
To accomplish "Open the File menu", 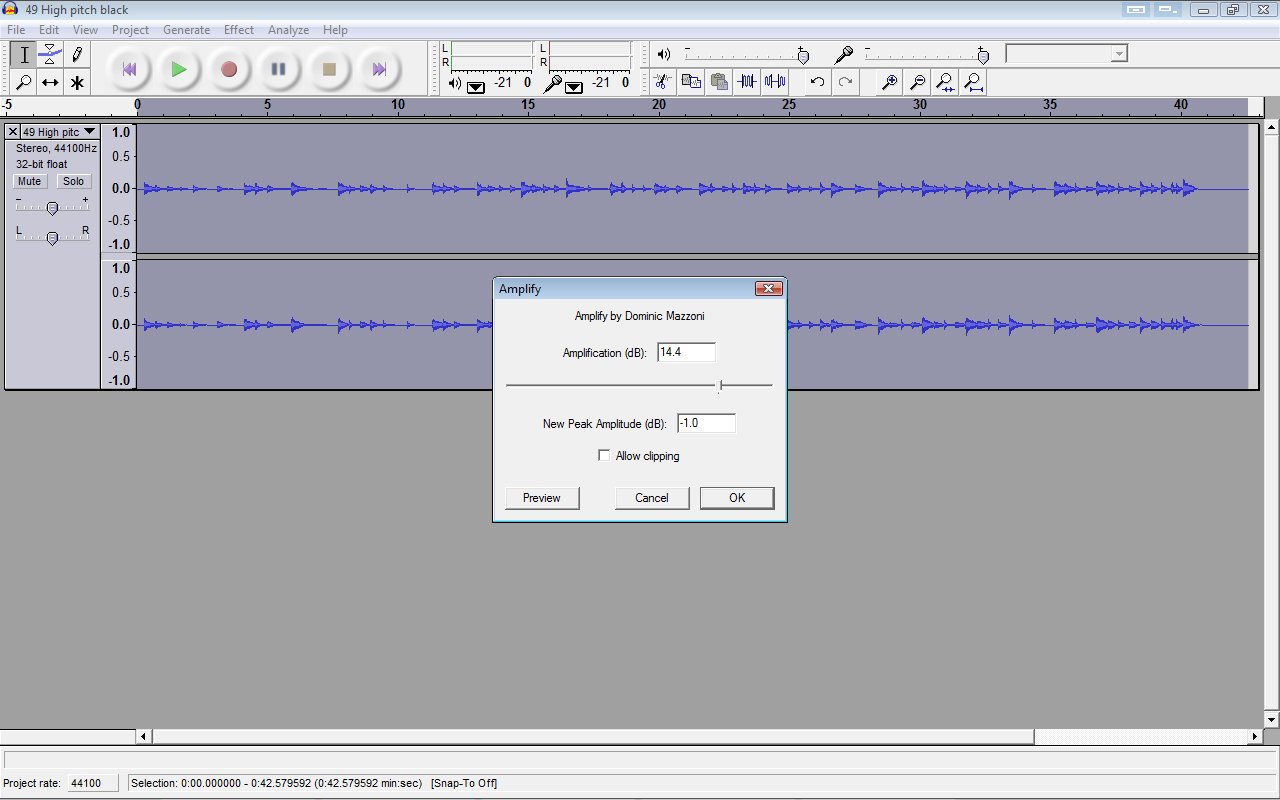I will tap(16, 30).
